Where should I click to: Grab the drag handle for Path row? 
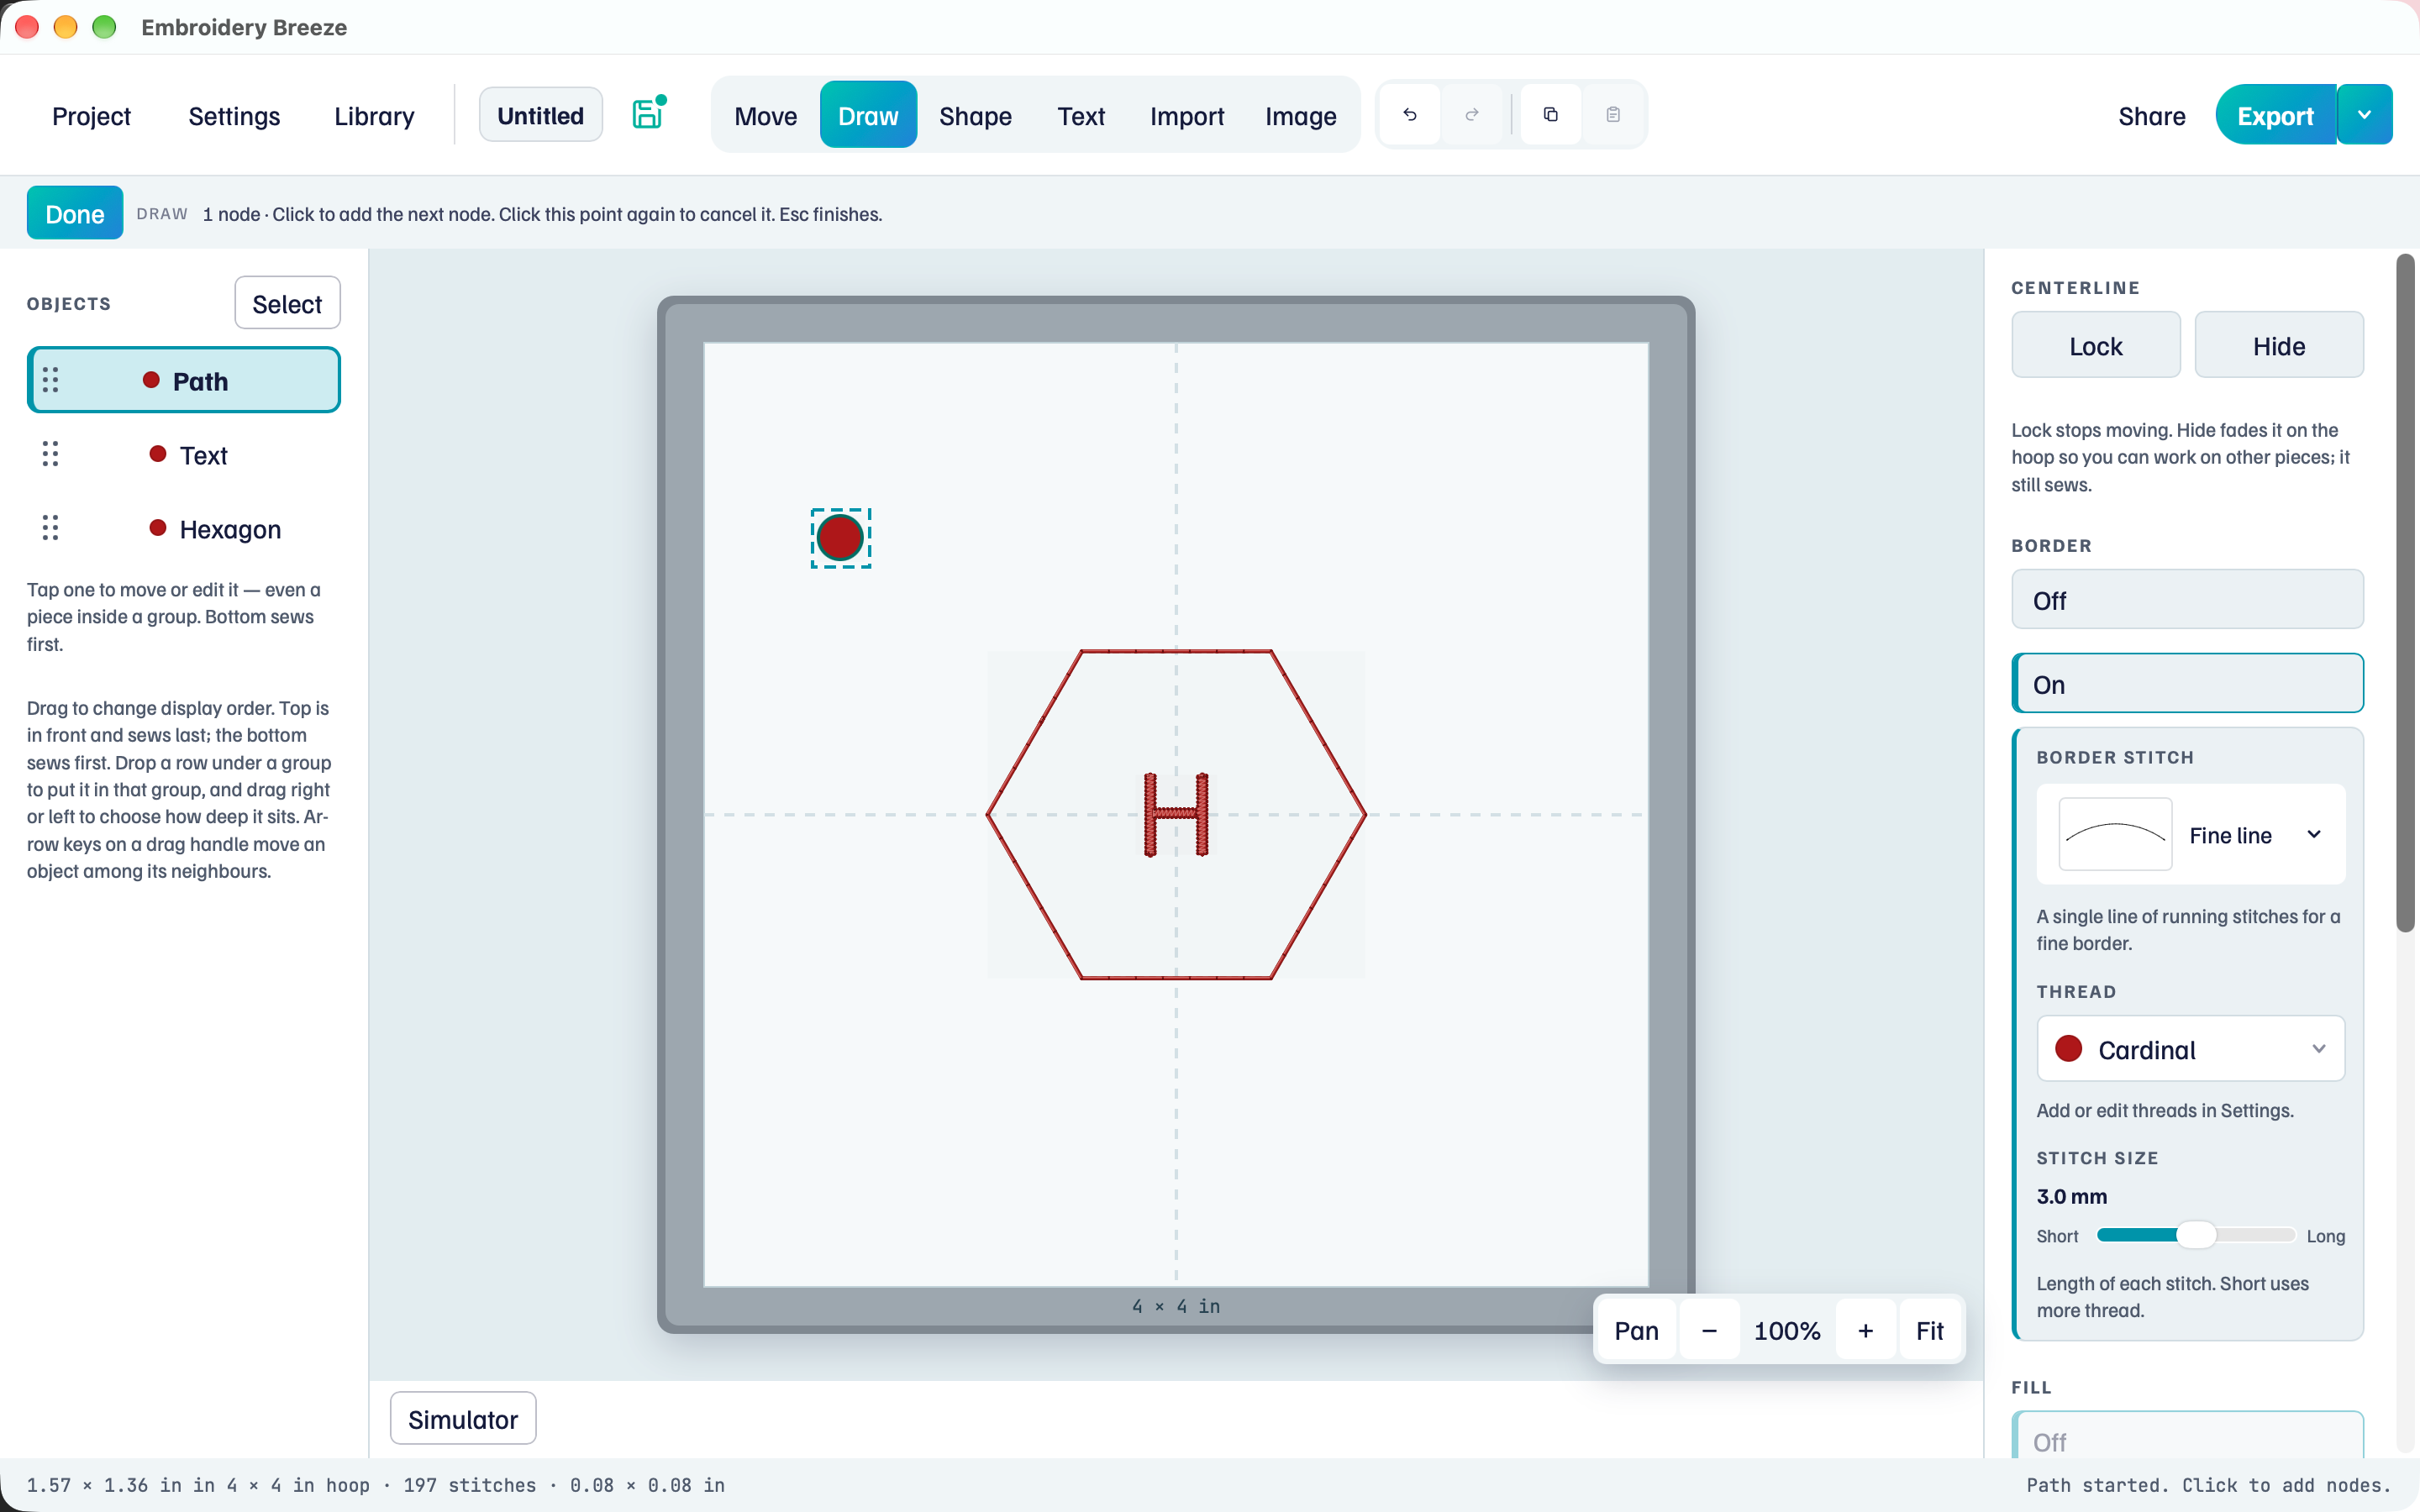pos(51,380)
